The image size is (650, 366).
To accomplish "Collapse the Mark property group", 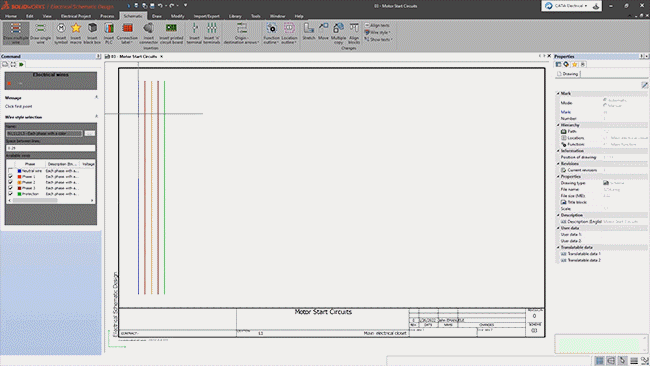I will coord(558,93).
